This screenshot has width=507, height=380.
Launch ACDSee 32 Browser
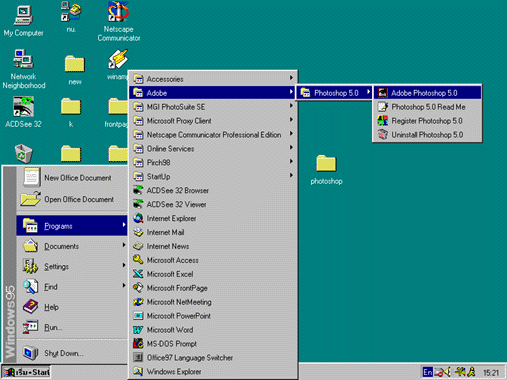[213, 190]
